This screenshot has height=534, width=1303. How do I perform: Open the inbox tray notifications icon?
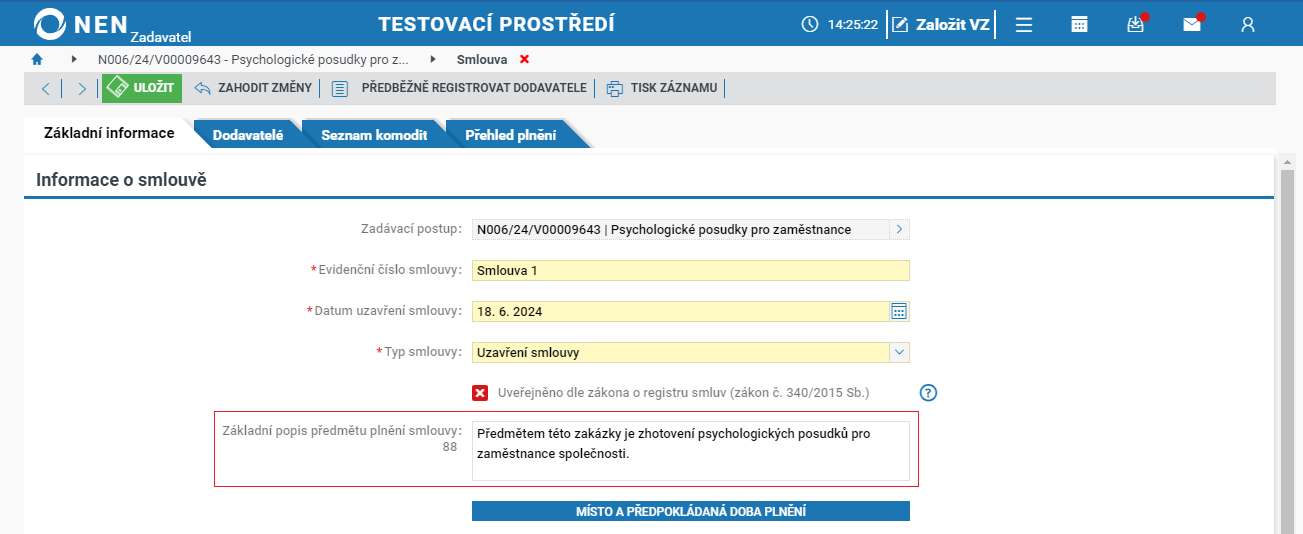1135,25
